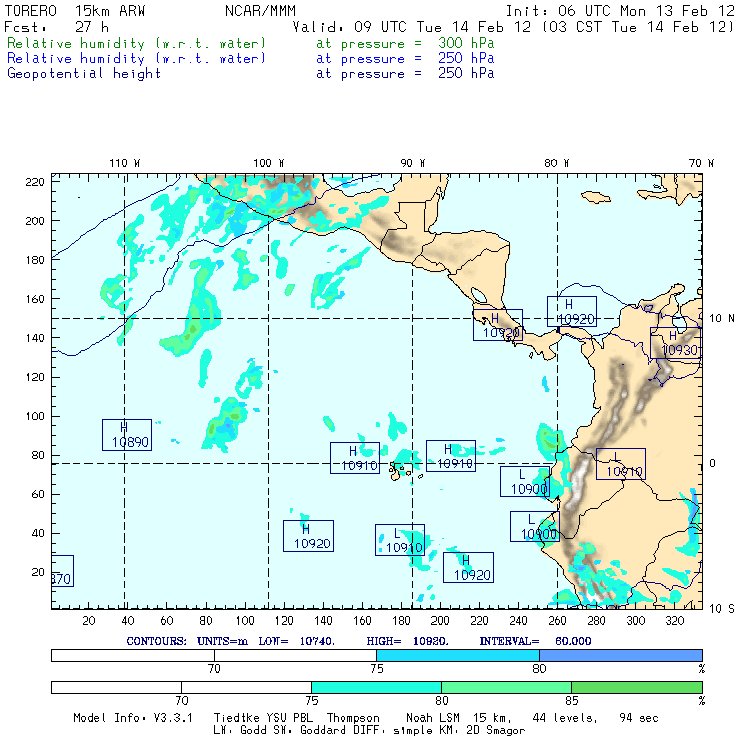Select the '44 levels,' text
Screen dimensions: 740x740
tap(564, 718)
